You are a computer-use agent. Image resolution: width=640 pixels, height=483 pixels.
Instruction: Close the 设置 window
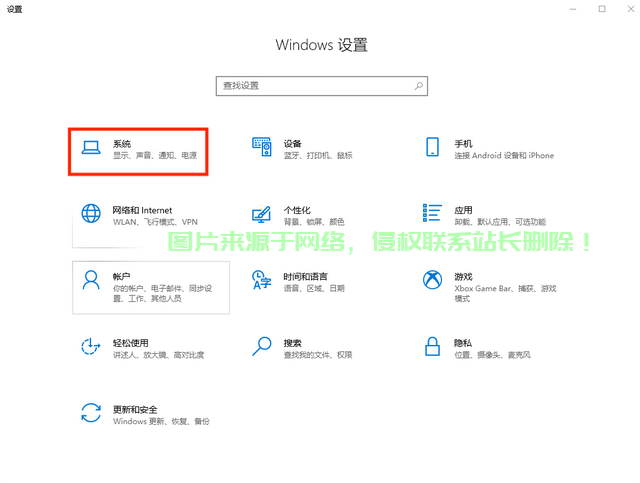631,9
